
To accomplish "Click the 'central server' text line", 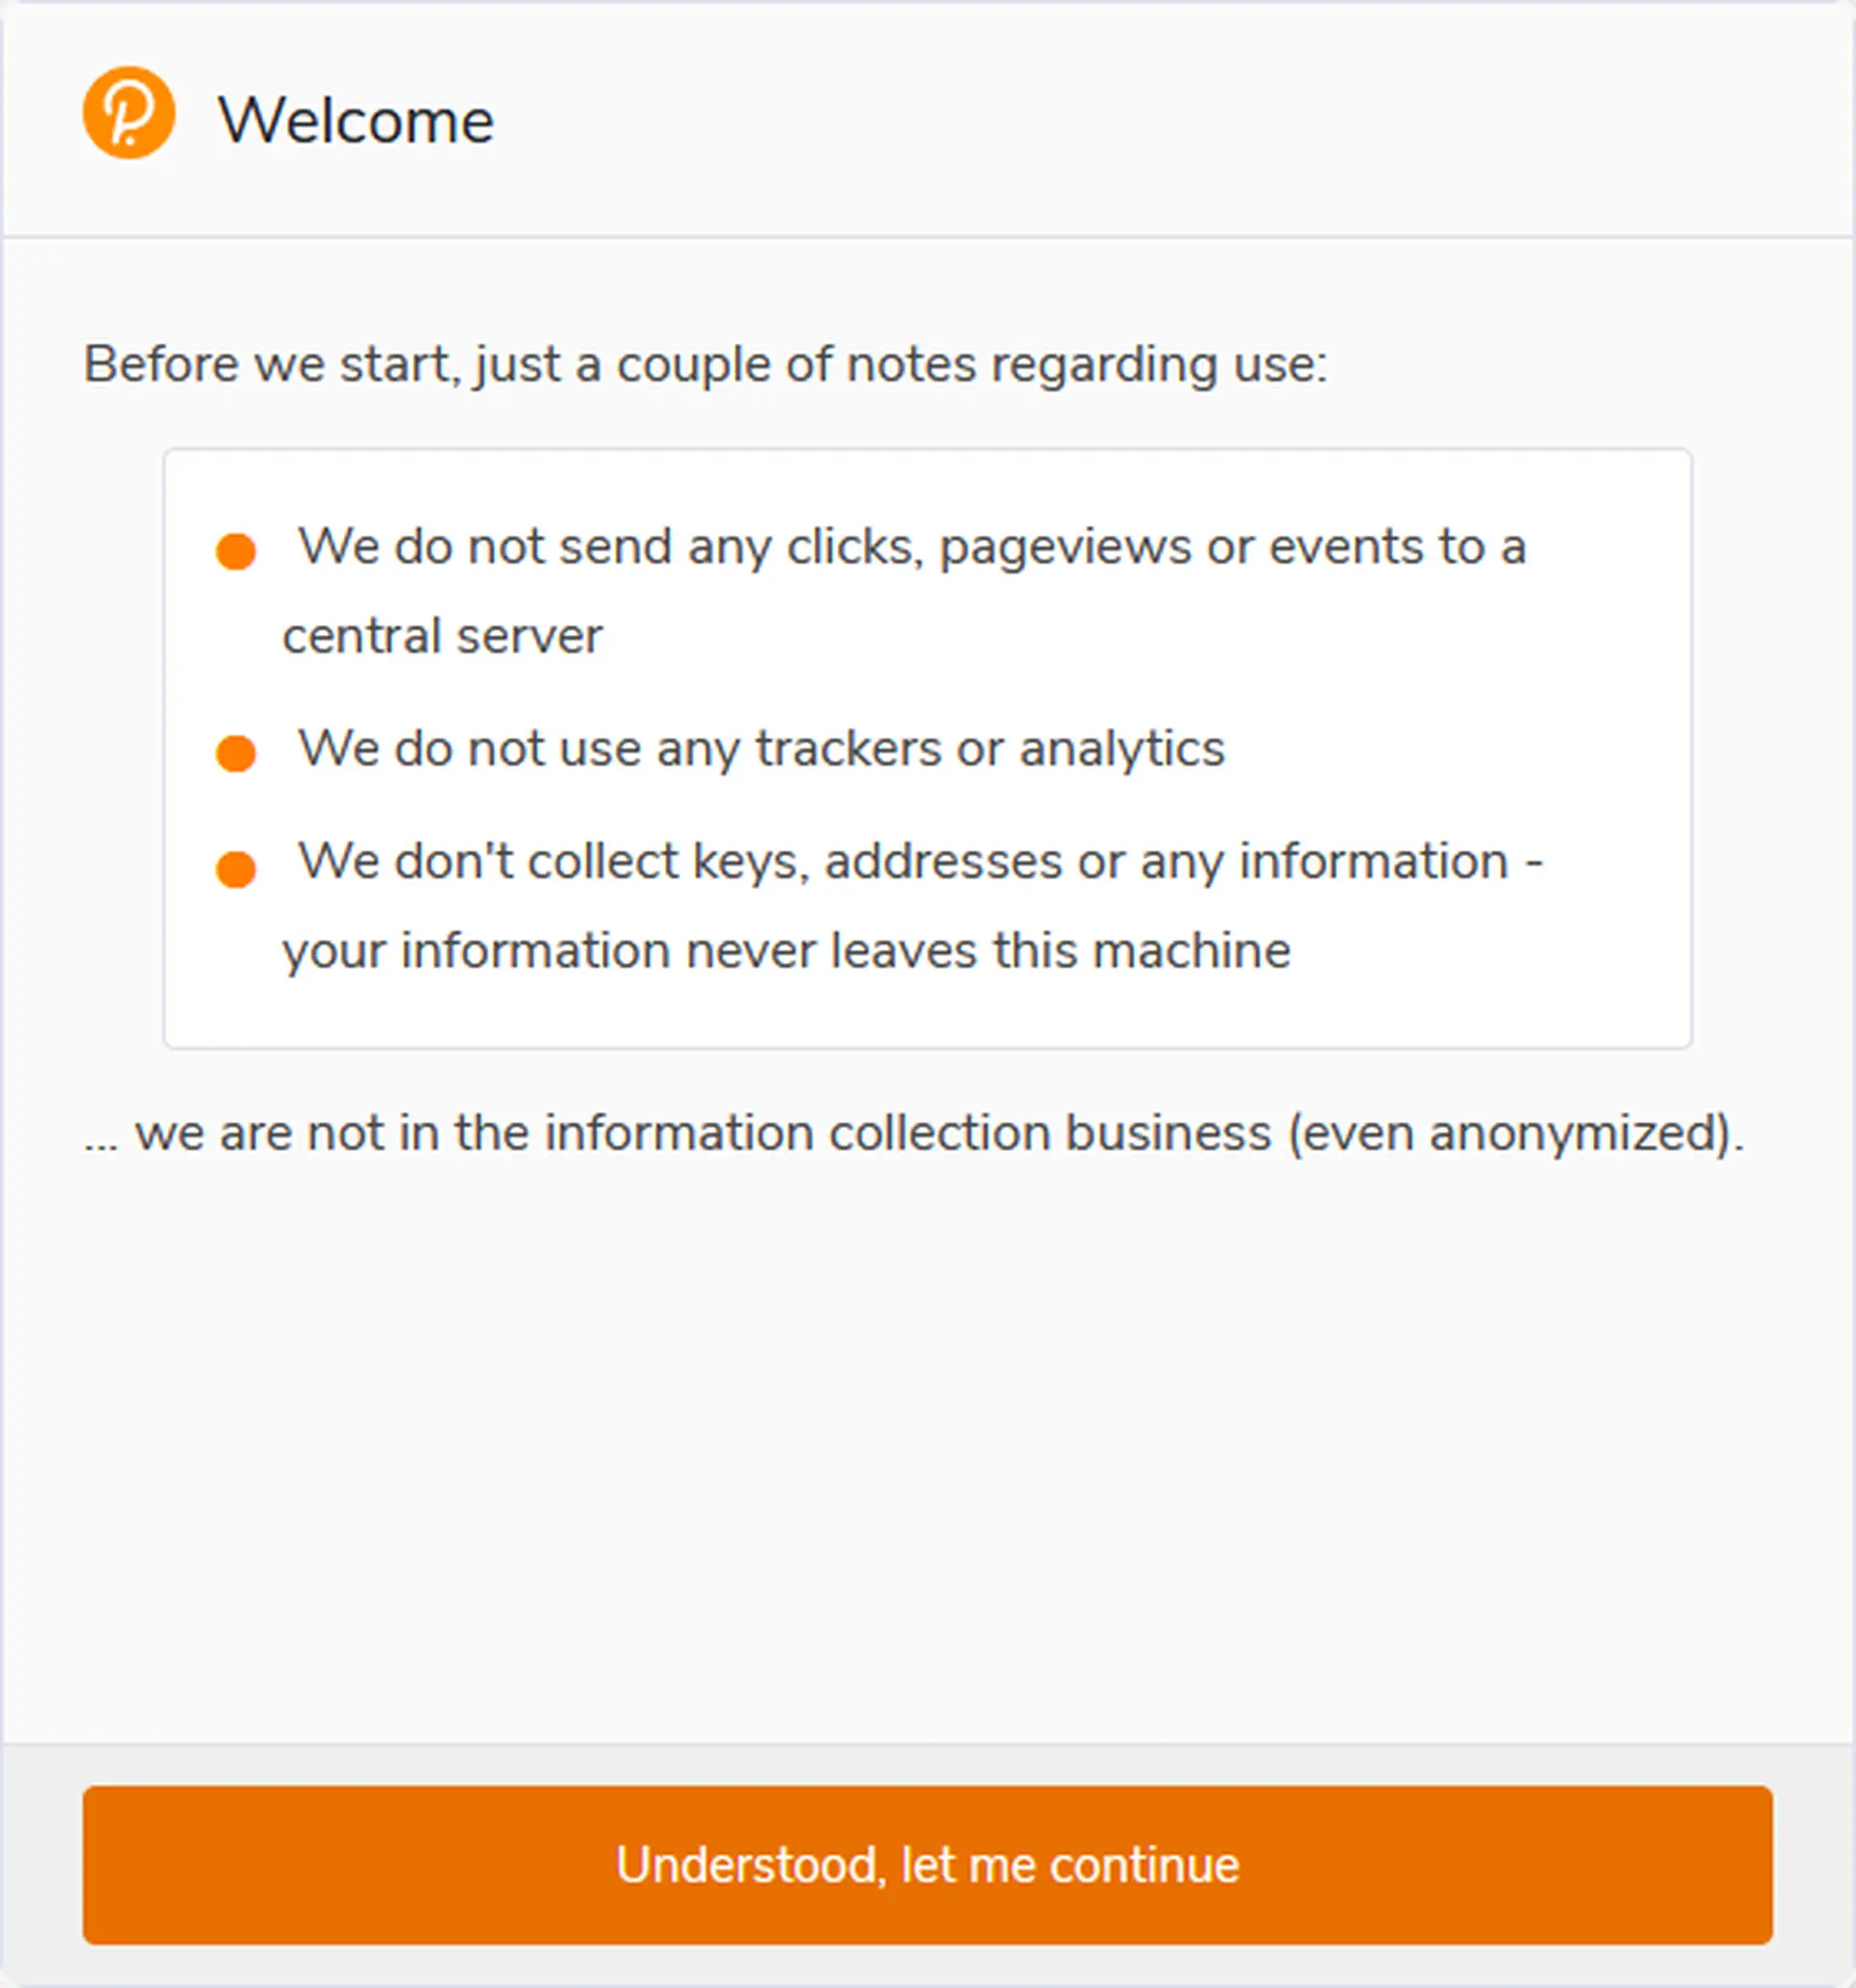I will tap(442, 636).
